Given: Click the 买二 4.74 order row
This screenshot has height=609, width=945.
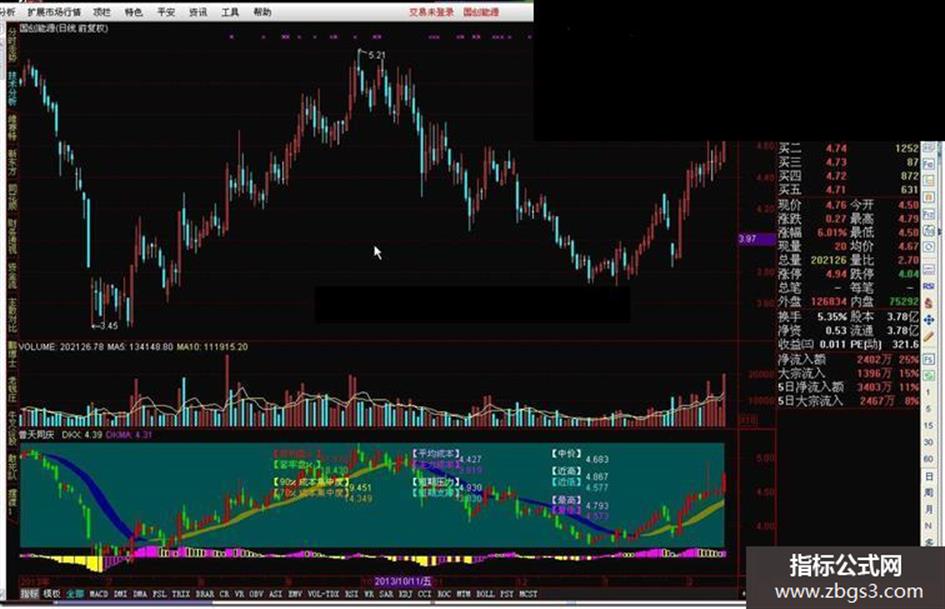Looking at the screenshot, I should 848,148.
